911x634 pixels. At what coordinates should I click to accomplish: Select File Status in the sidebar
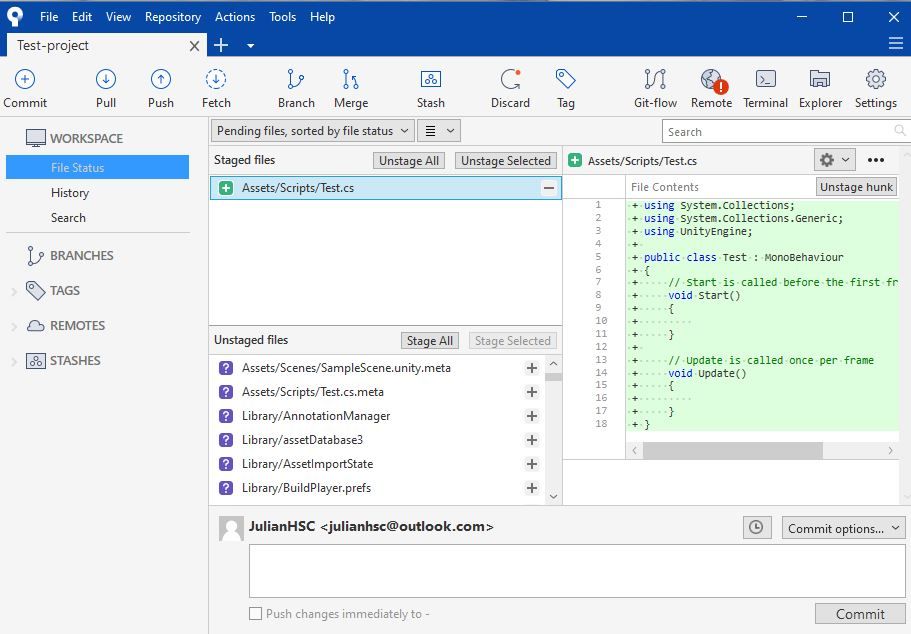click(x=98, y=167)
